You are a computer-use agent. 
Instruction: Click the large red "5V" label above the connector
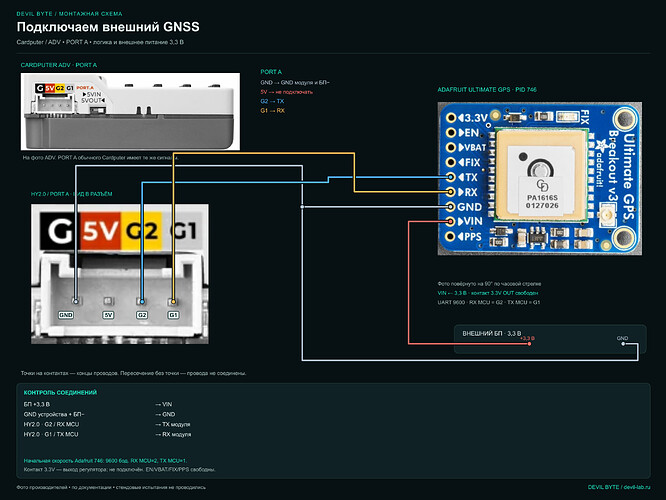click(x=100, y=231)
